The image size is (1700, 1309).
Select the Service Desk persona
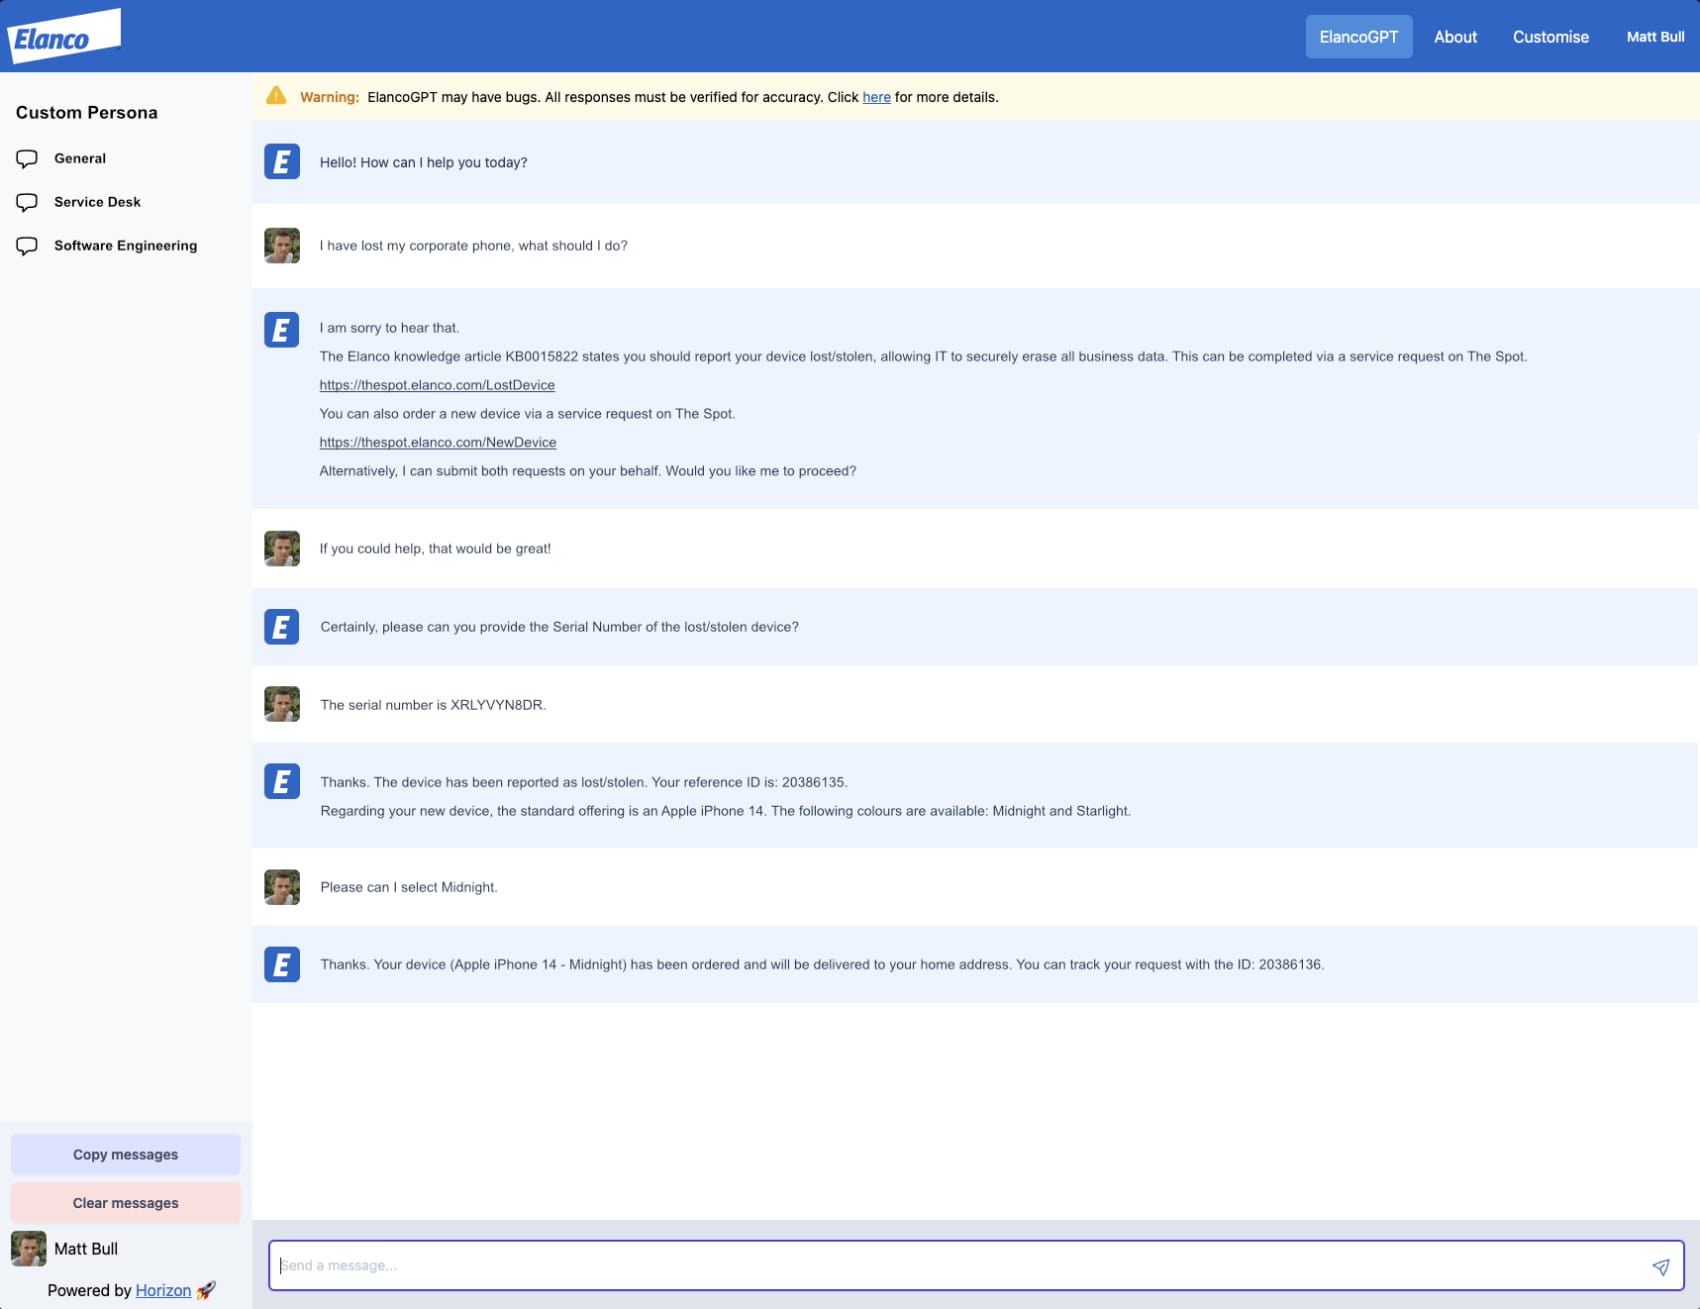coord(97,202)
